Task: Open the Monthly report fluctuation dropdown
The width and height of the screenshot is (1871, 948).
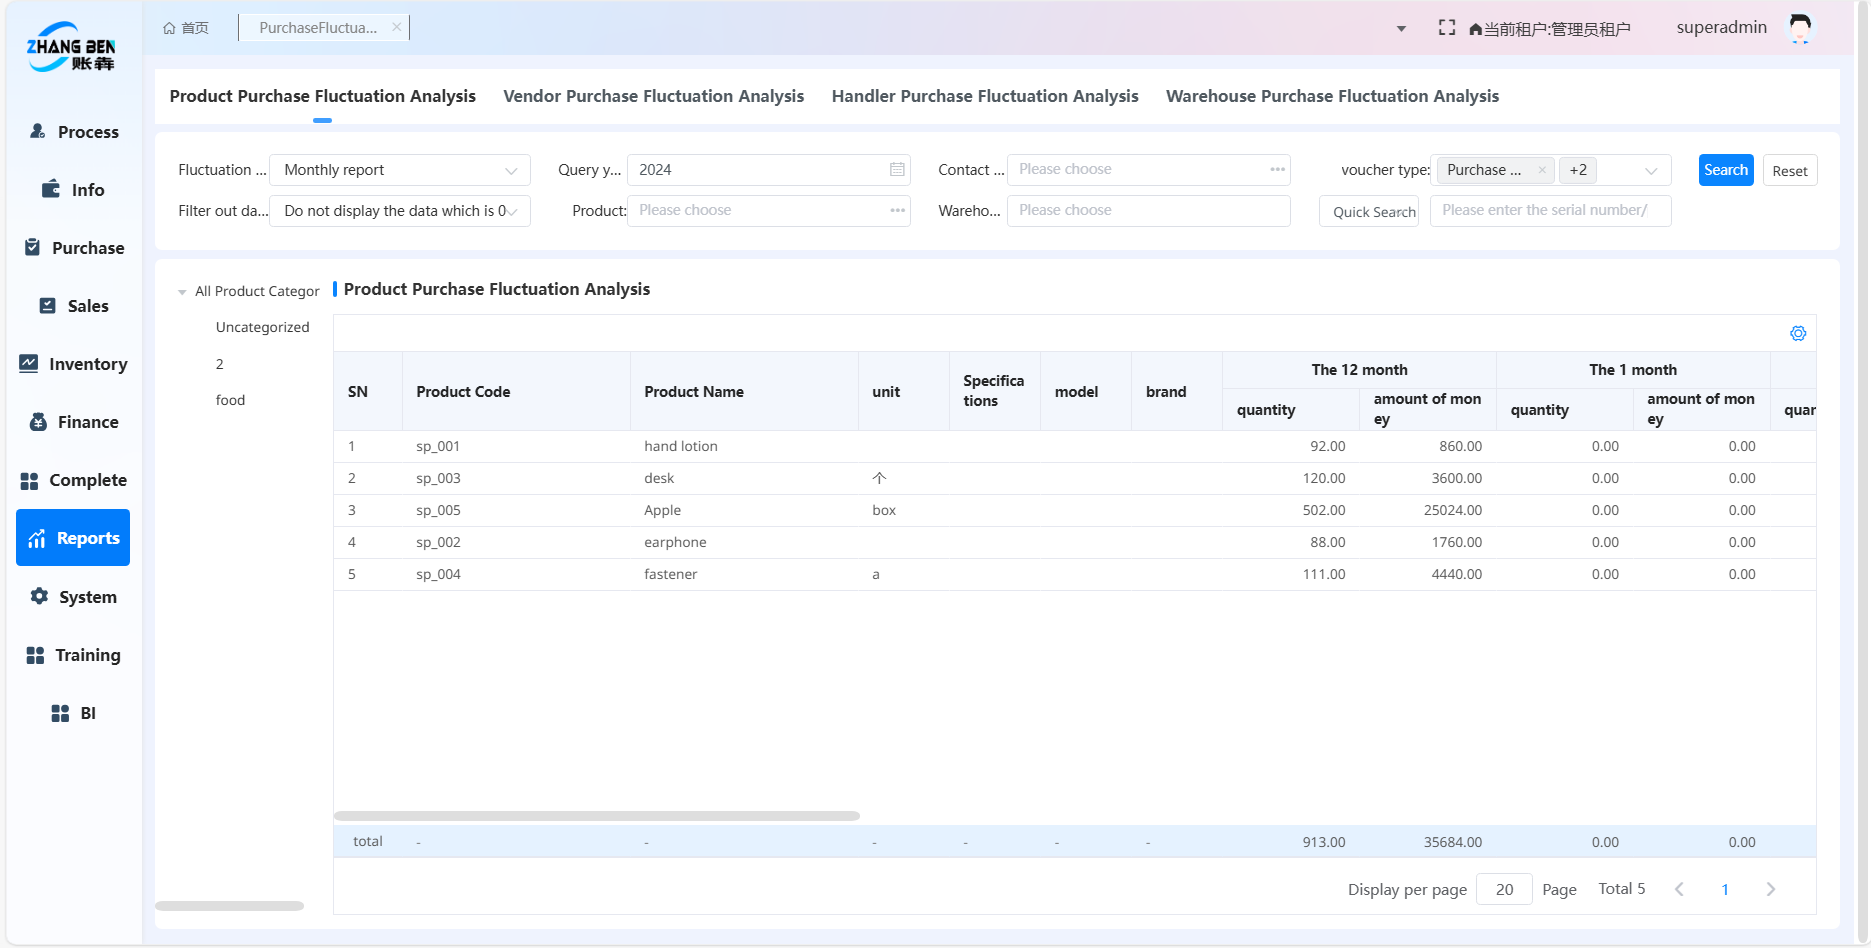Action: 399,170
